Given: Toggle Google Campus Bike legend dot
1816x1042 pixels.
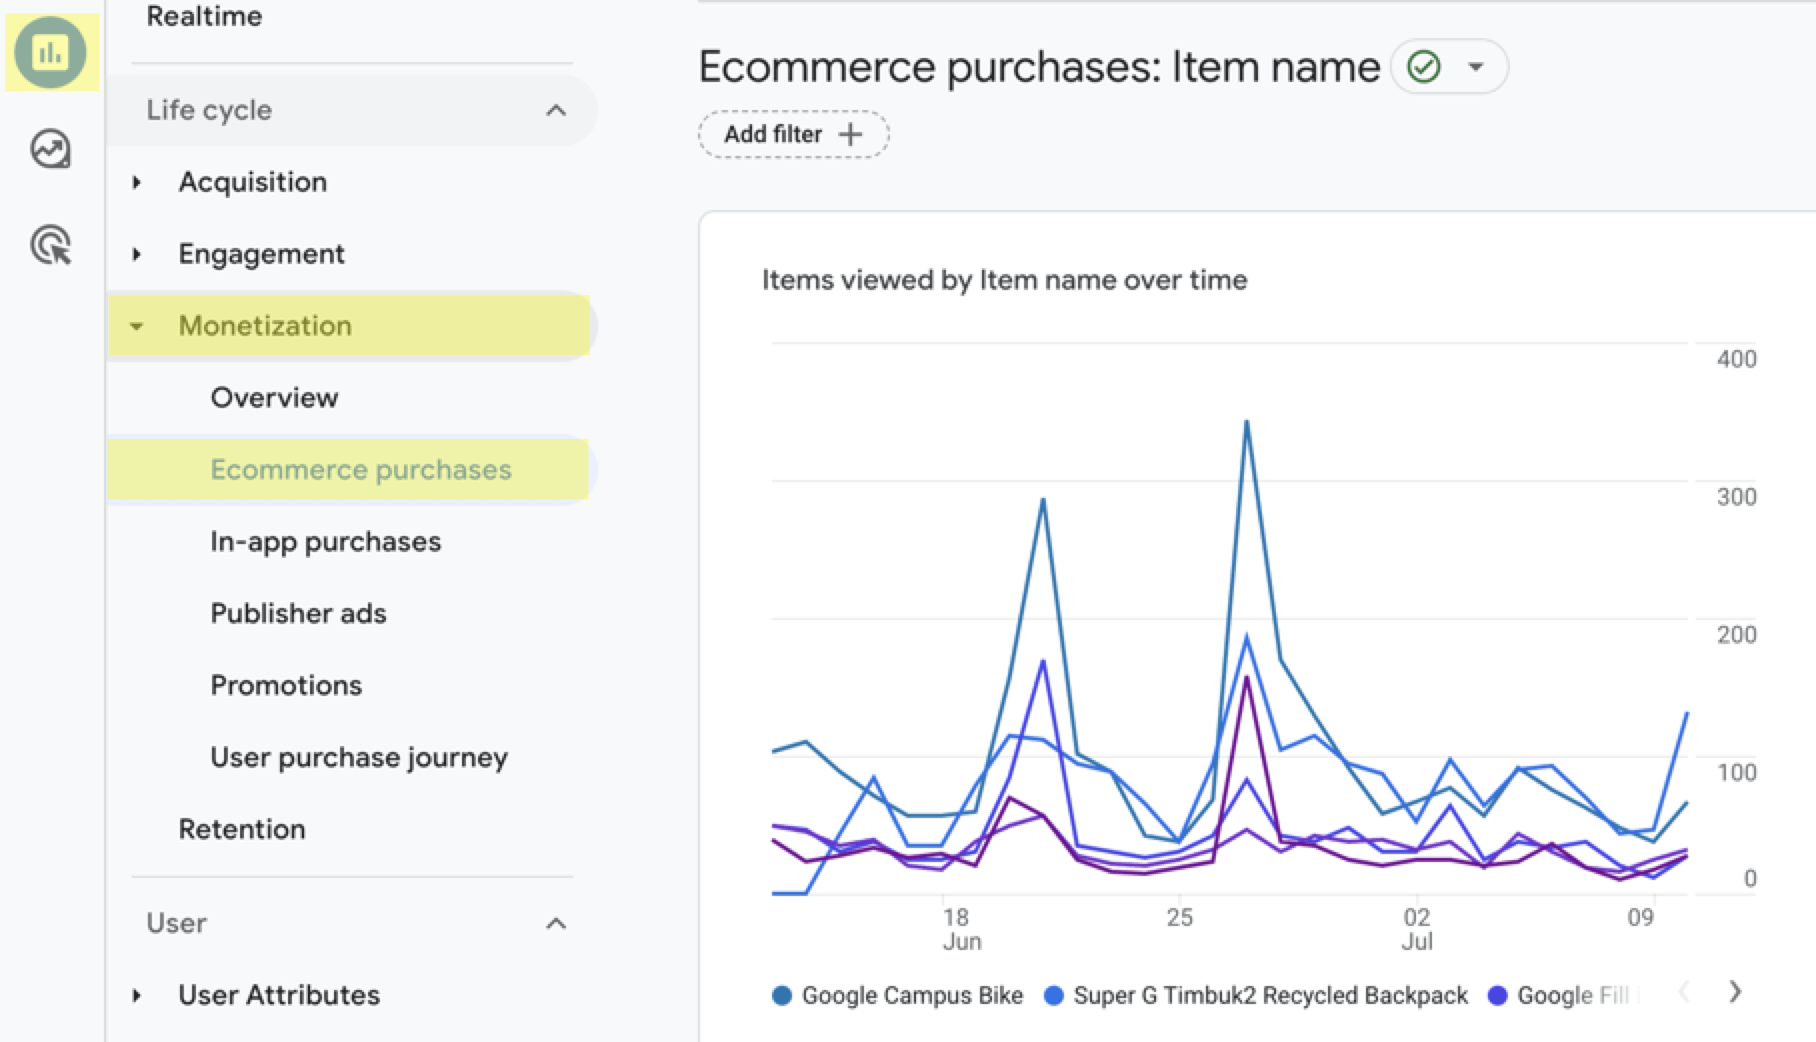Looking at the screenshot, I should point(782,995).
